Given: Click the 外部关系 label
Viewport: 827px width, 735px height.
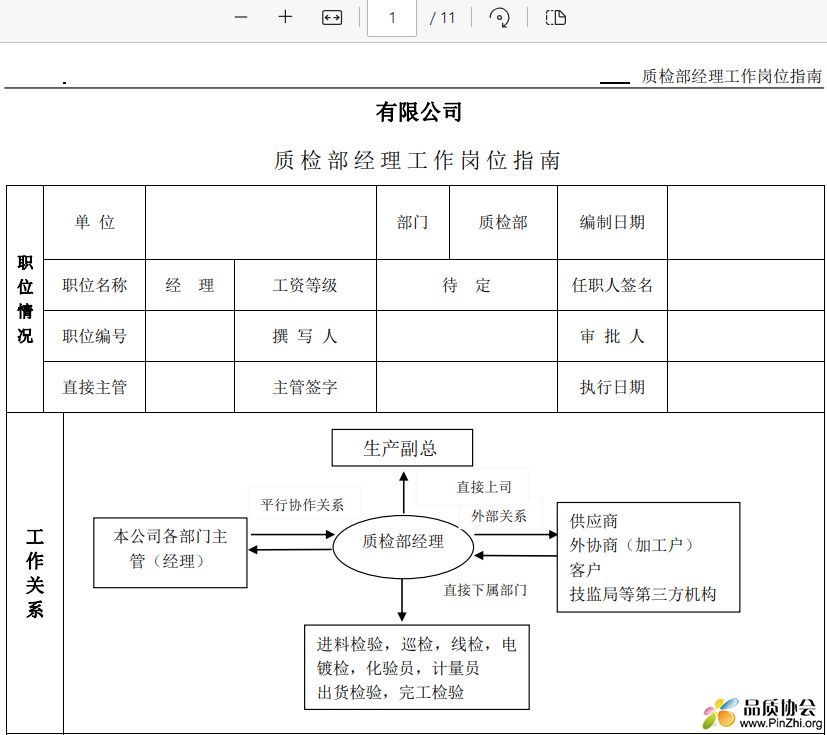Looking at the screenshot, I should pyautogui.click(x=499, y=516).
